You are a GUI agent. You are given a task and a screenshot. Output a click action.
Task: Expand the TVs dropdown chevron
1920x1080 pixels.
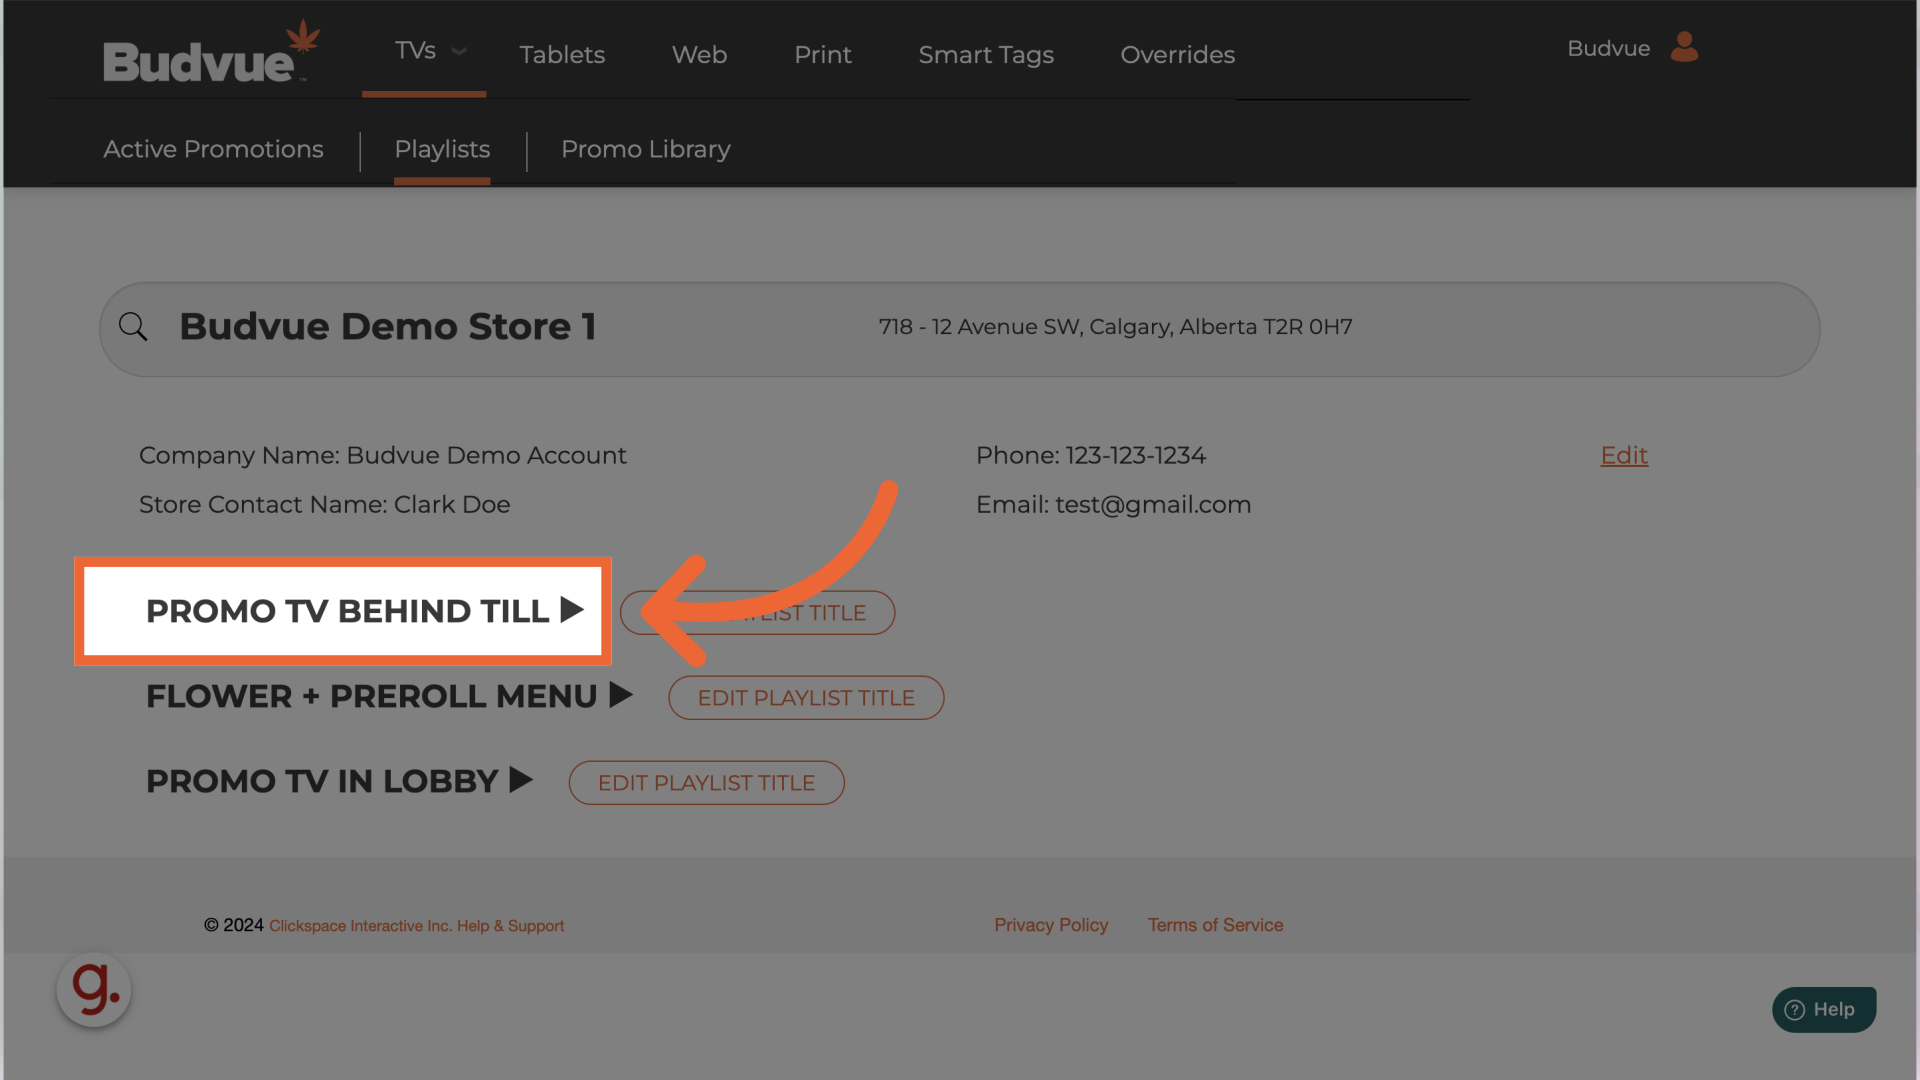tap(459, 51)
